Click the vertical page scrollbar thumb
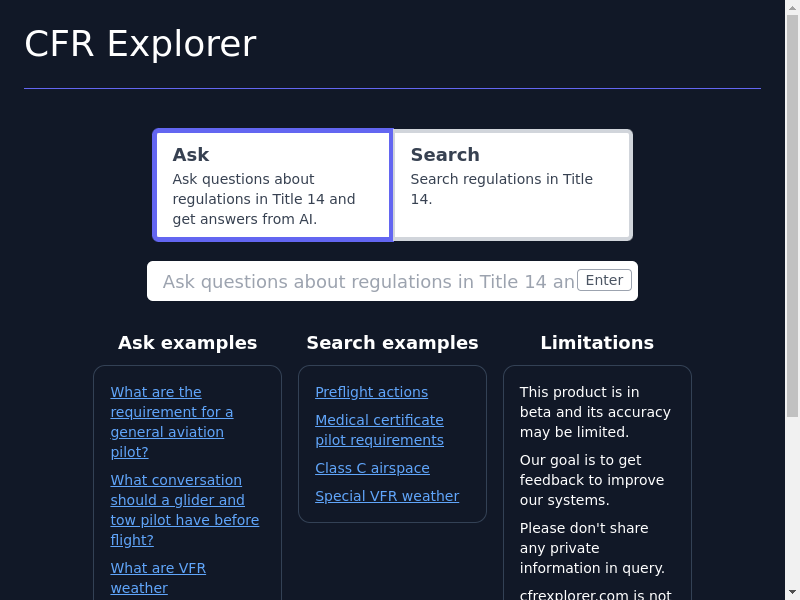800x600 pixels. [793, 210]
